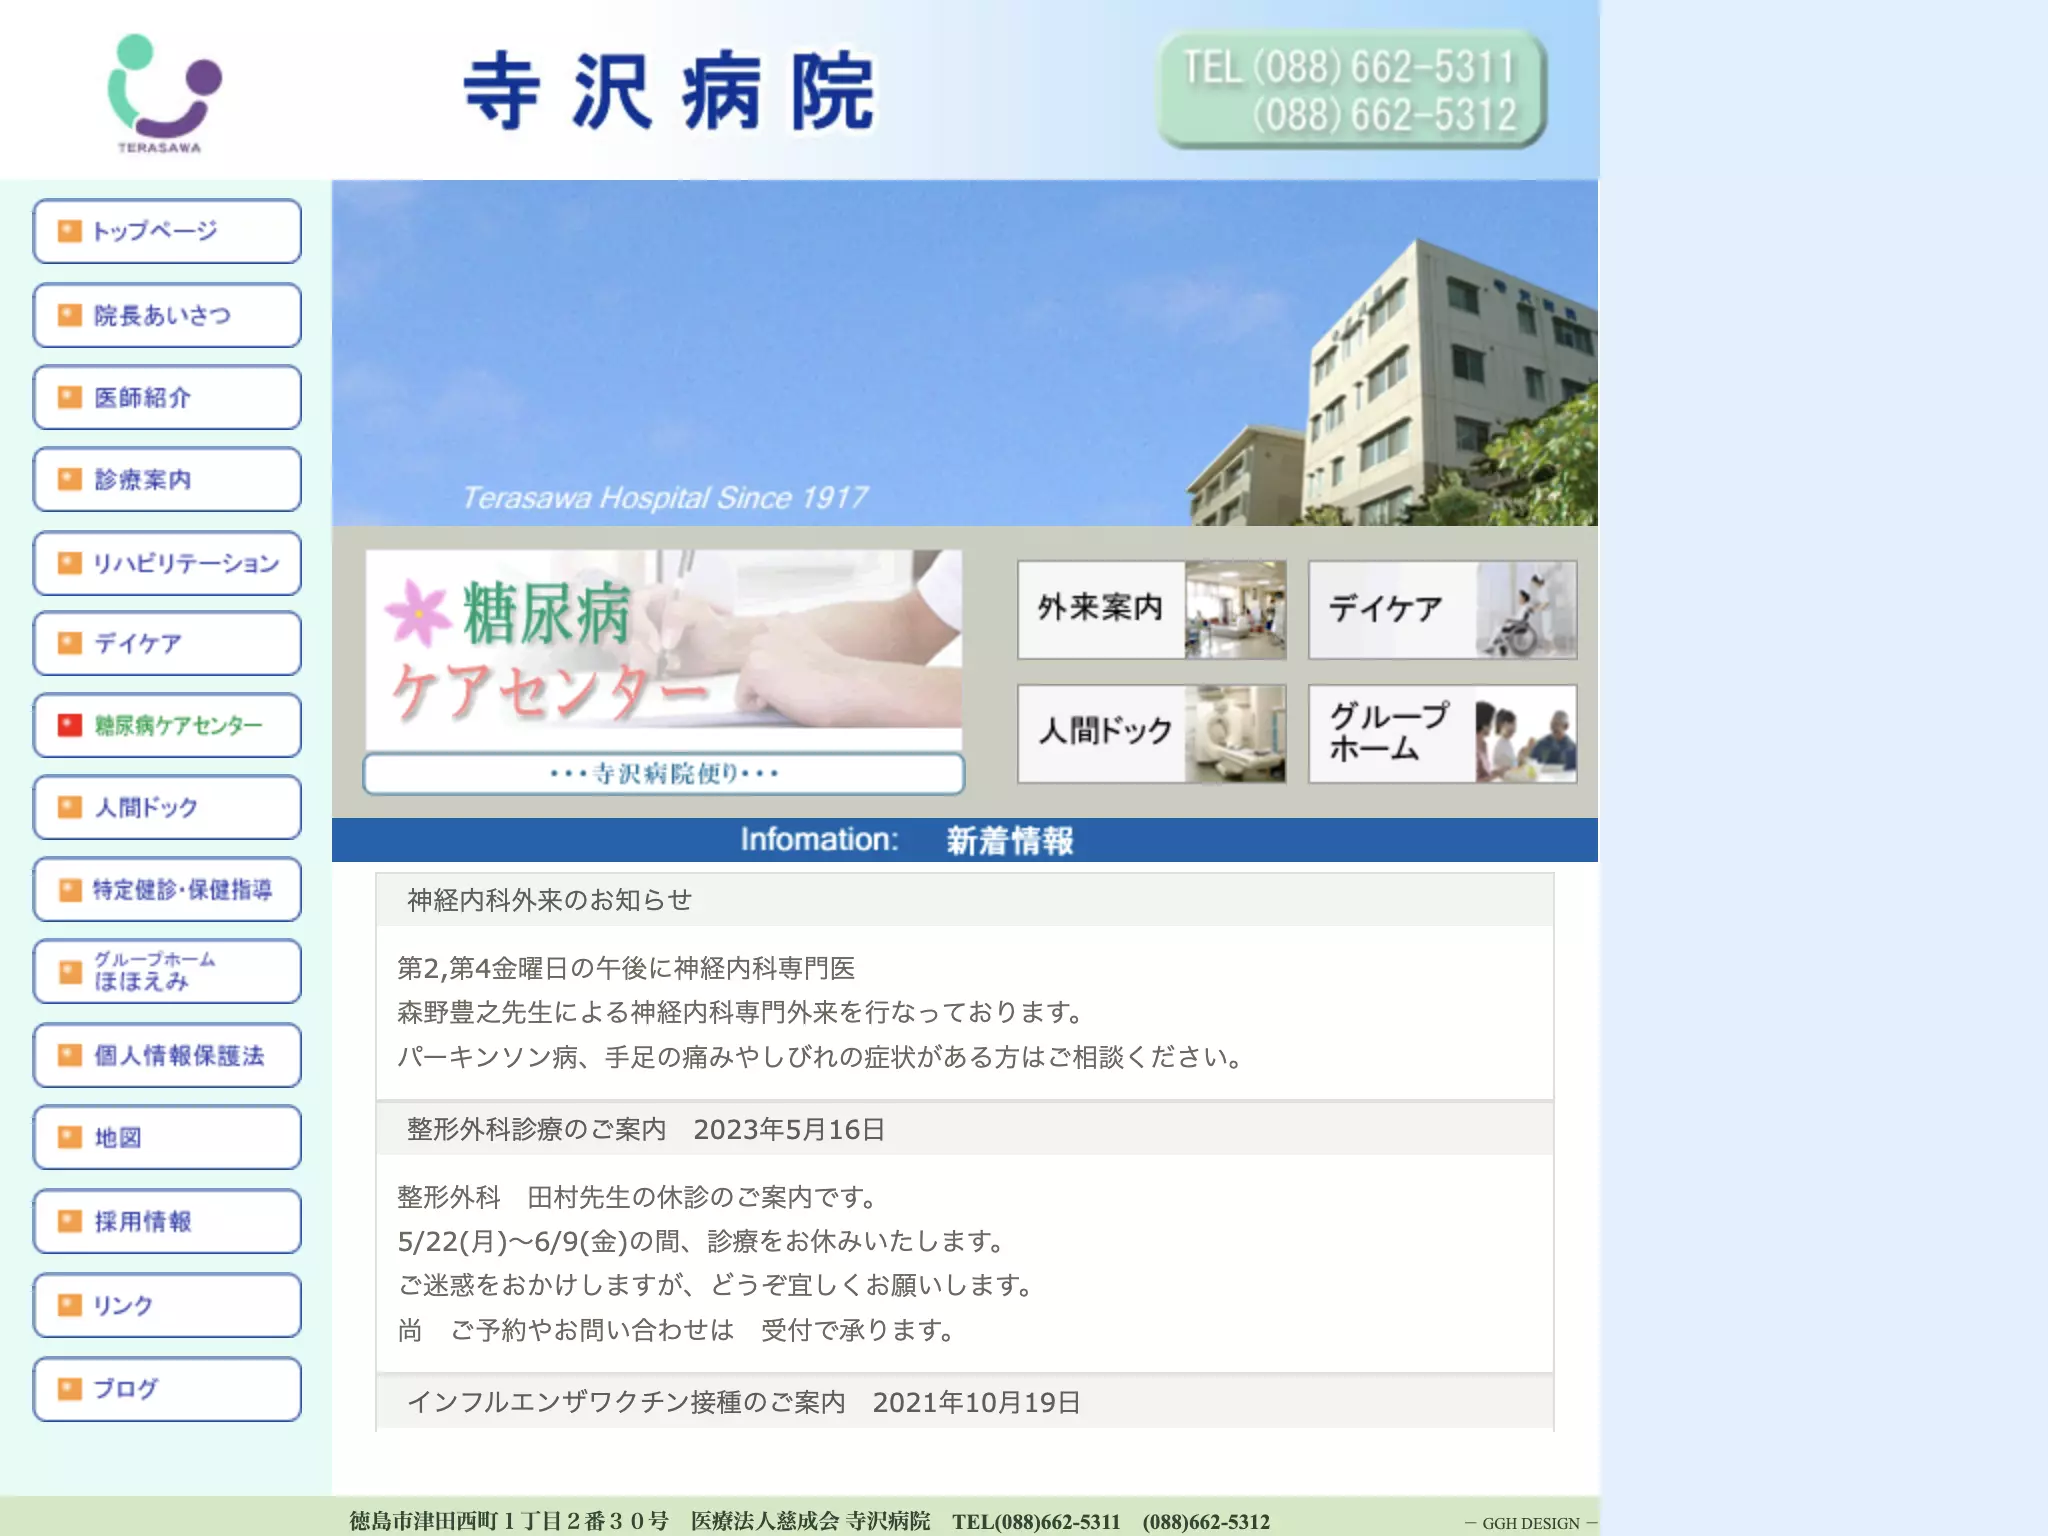Screen dimensions: 2048x1536
Task: Click GGH DESIGN footer link
Action: [1530, 1523]
